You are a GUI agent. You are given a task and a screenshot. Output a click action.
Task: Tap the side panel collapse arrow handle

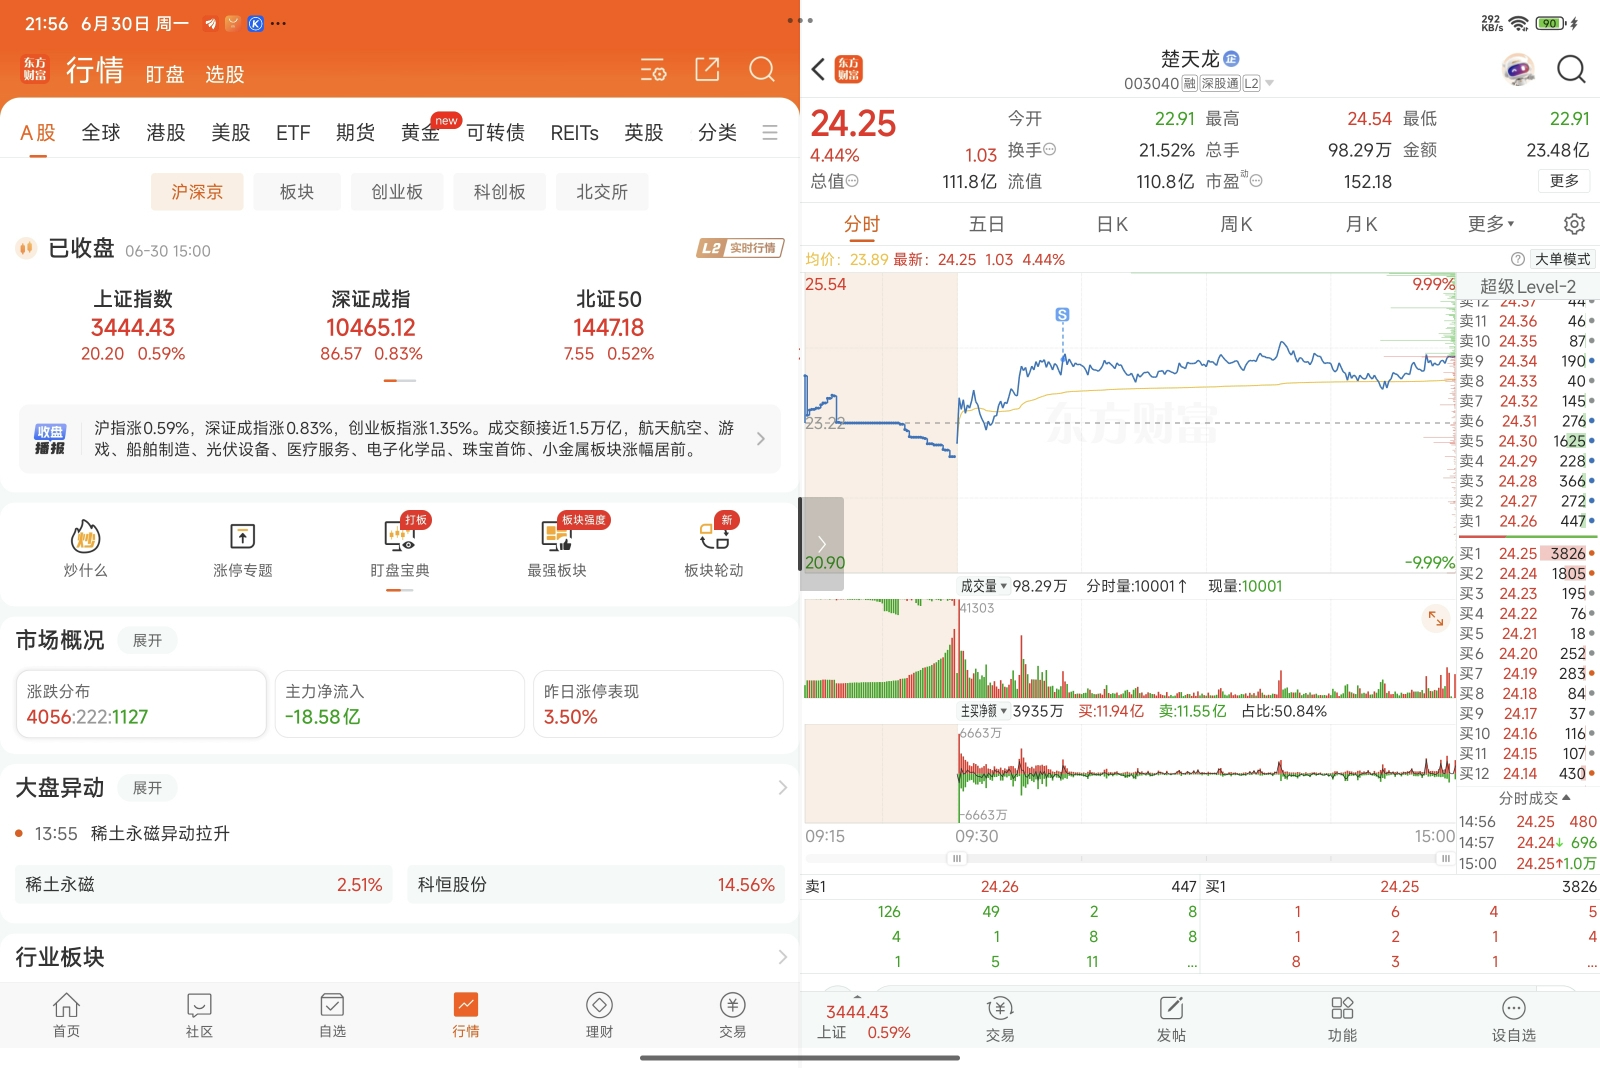coord(822,543)
